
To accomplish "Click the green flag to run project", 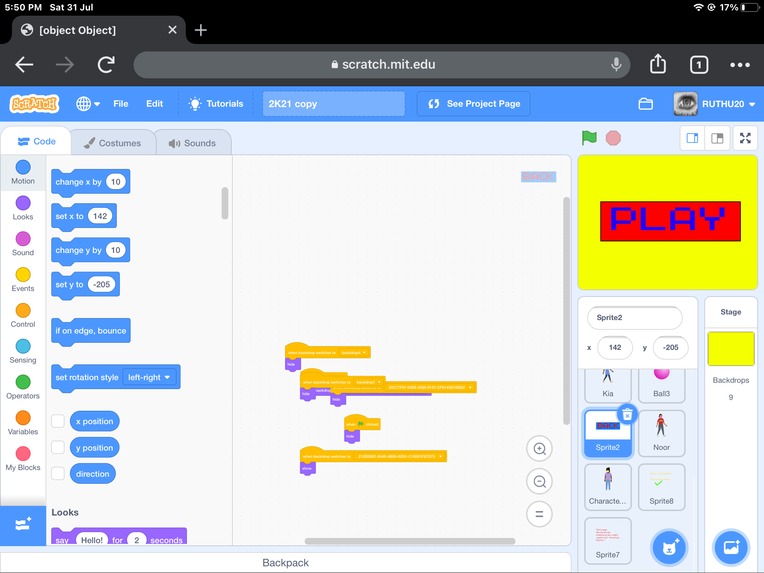I will [x=589, y=138].
